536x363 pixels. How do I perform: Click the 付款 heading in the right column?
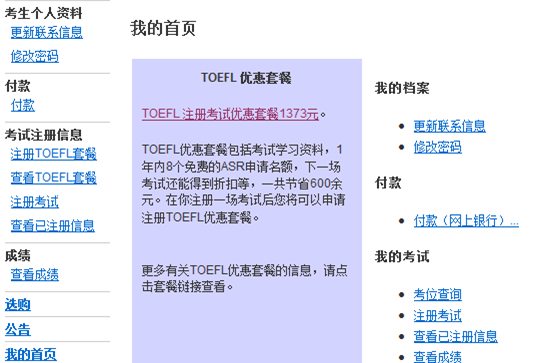tap(388, 183)
